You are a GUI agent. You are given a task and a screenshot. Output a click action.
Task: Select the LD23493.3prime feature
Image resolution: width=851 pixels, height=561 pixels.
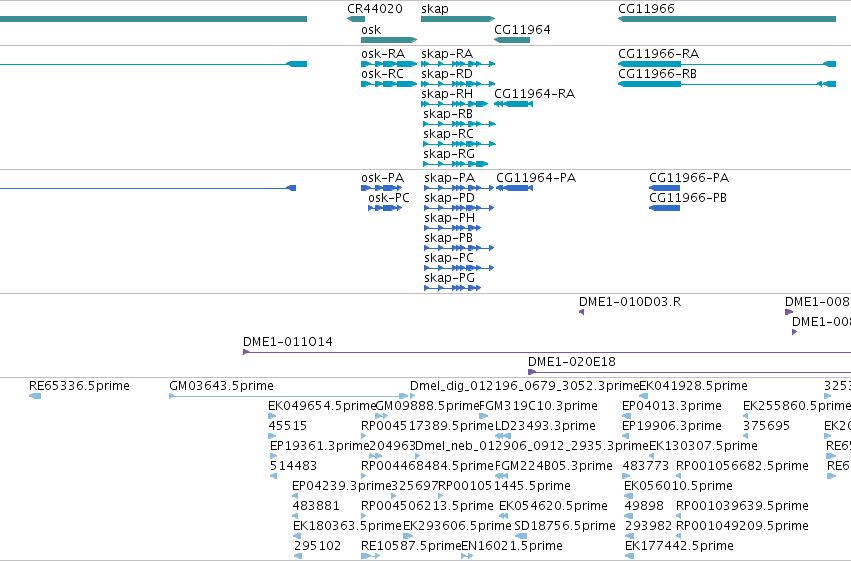click(503, 436)
